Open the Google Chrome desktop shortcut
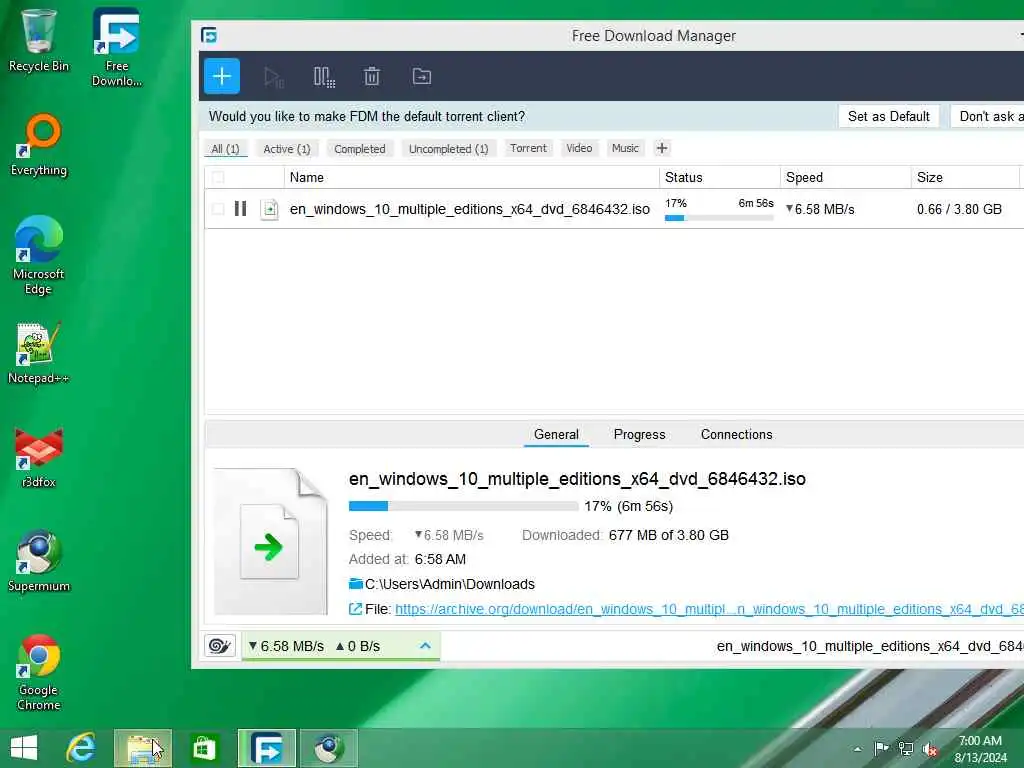Image resolution: width=1024 pixels, height=768 pixels. pos(39,672)
